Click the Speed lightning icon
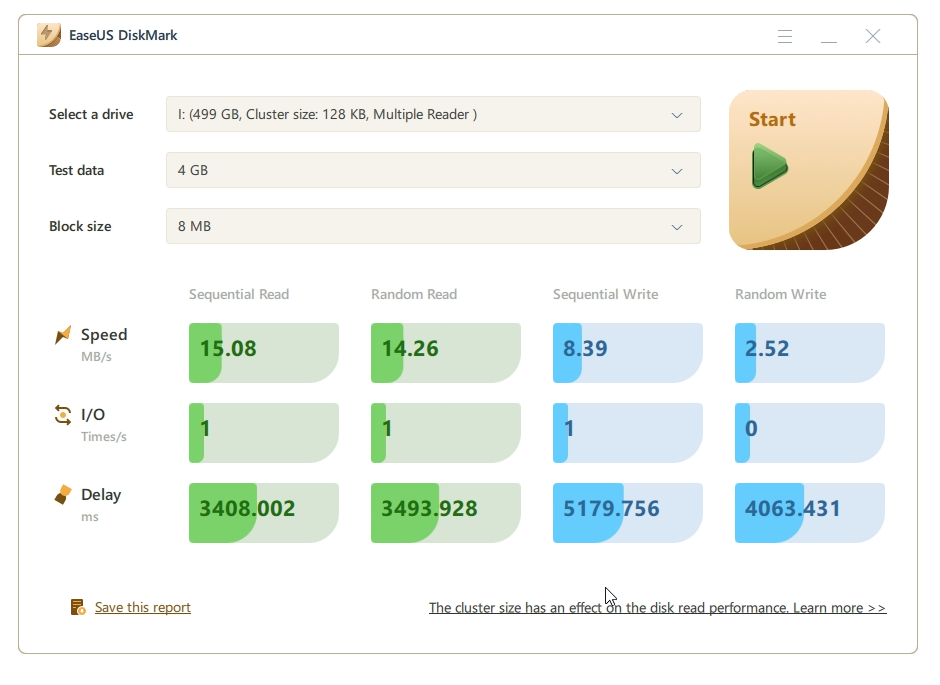 pos(63,335)
